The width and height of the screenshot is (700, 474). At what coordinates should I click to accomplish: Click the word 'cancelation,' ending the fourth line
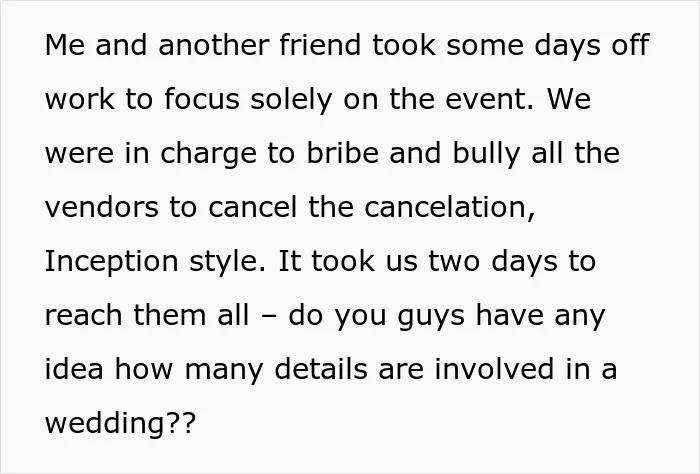point(450,208)
